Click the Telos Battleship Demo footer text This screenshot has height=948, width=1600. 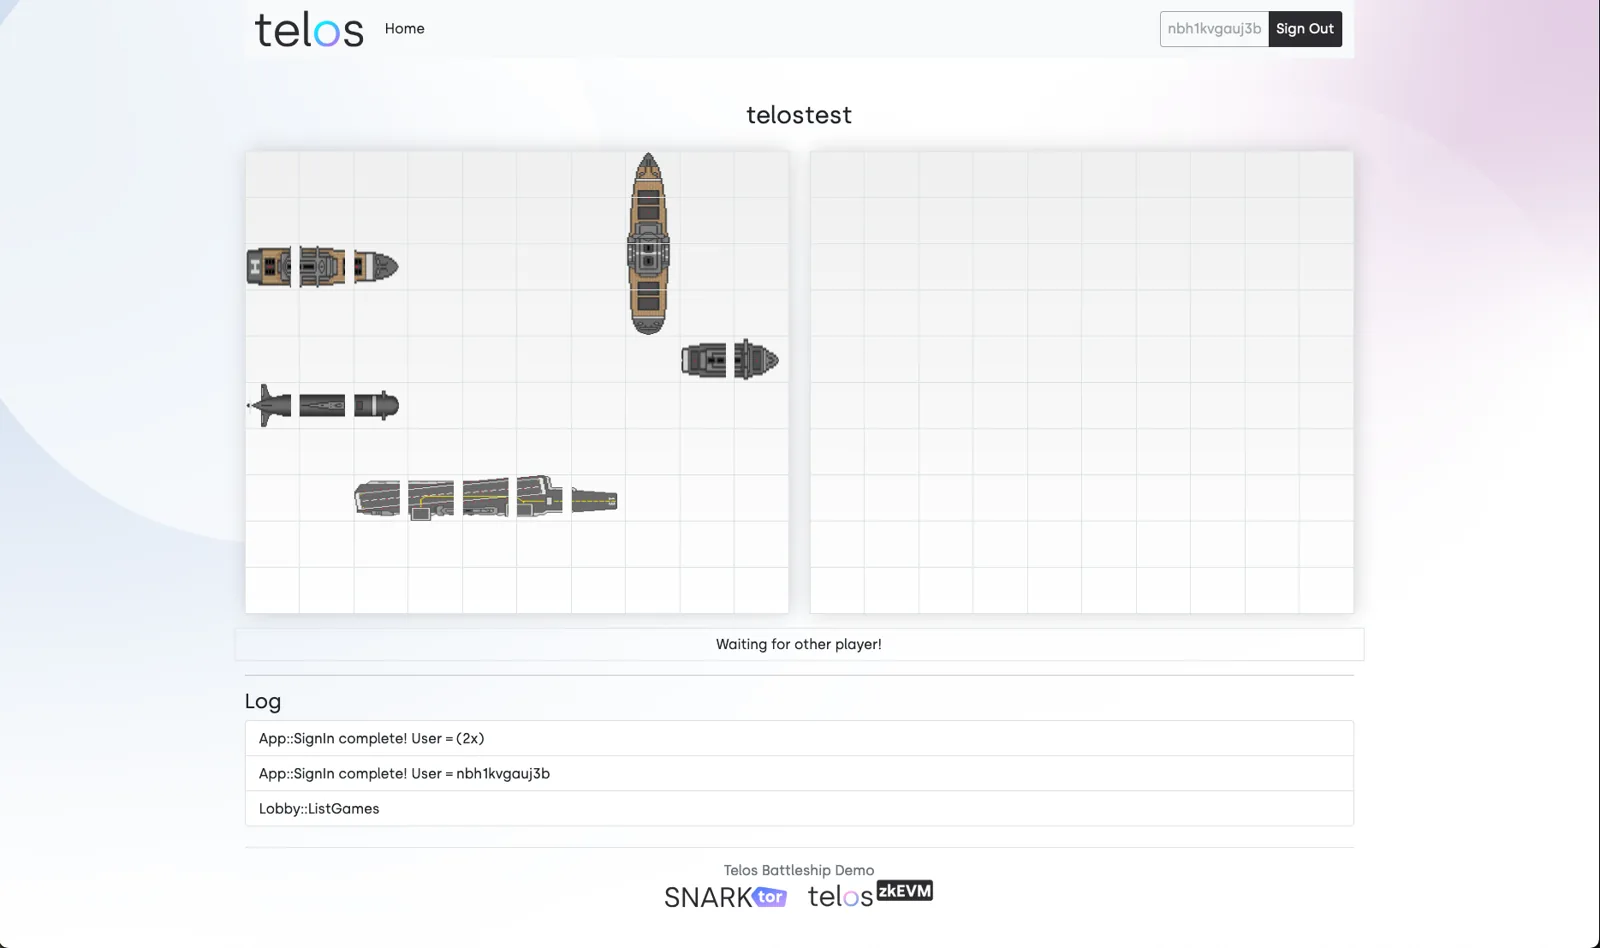799,870
